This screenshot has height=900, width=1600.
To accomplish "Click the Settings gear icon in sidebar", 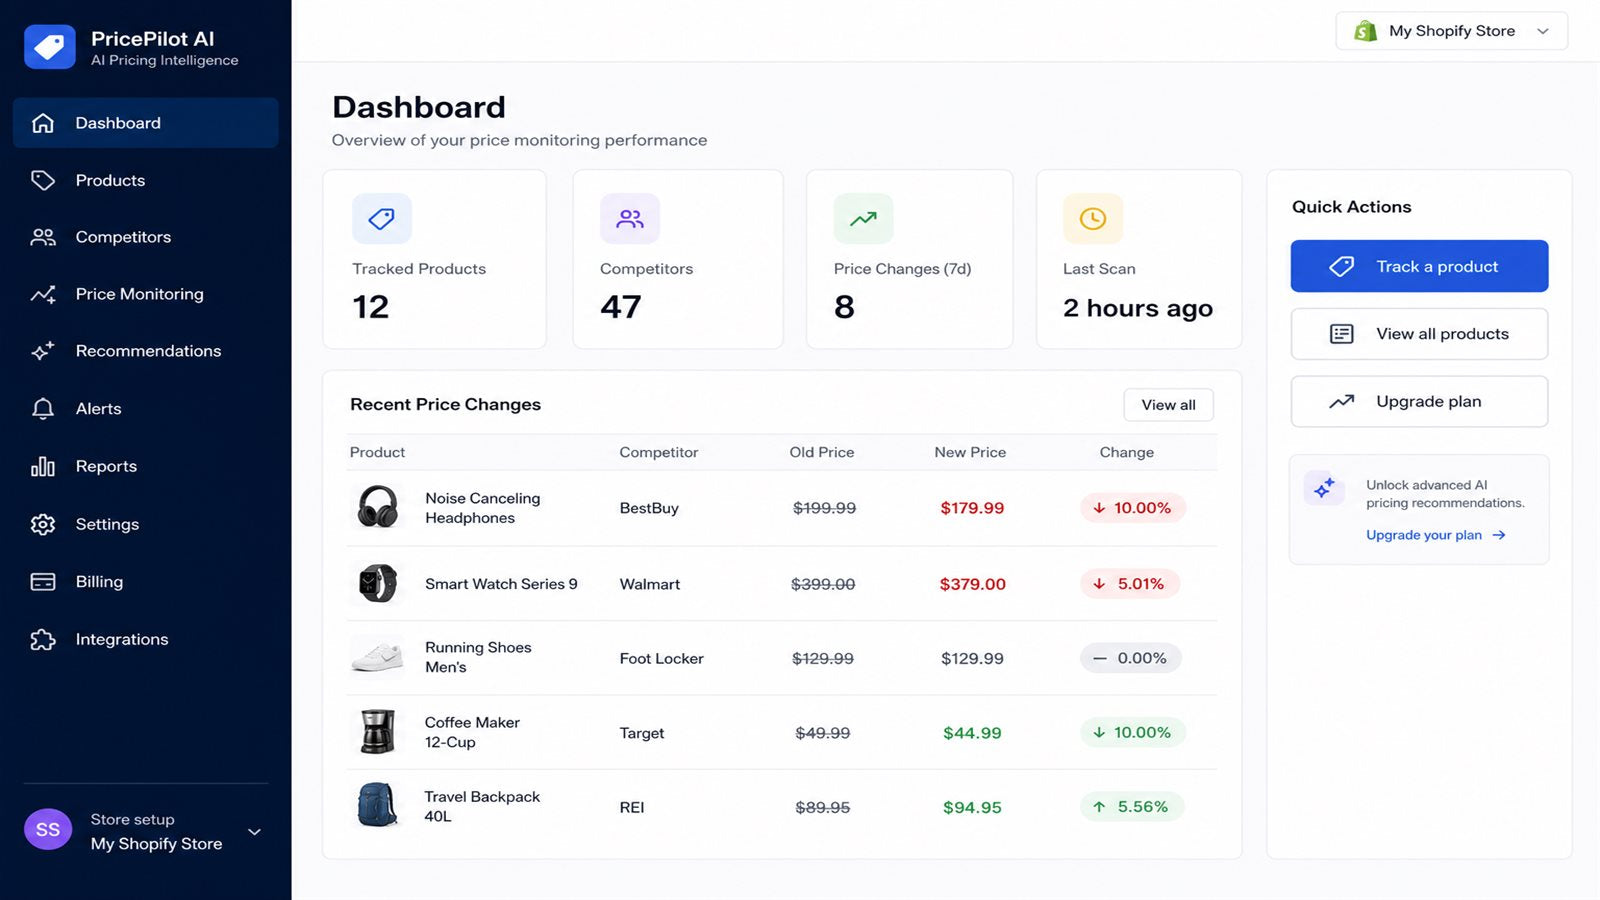I will tap(43, 524).
